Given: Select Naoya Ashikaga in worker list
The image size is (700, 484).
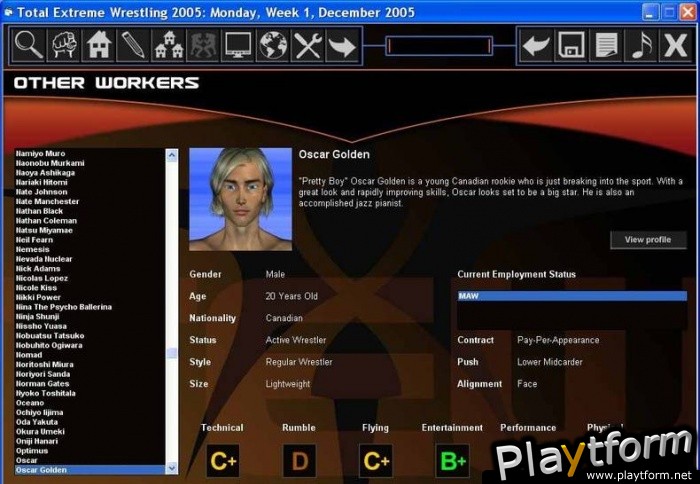Looking at the screenshot, I should (x=90, y=173).
